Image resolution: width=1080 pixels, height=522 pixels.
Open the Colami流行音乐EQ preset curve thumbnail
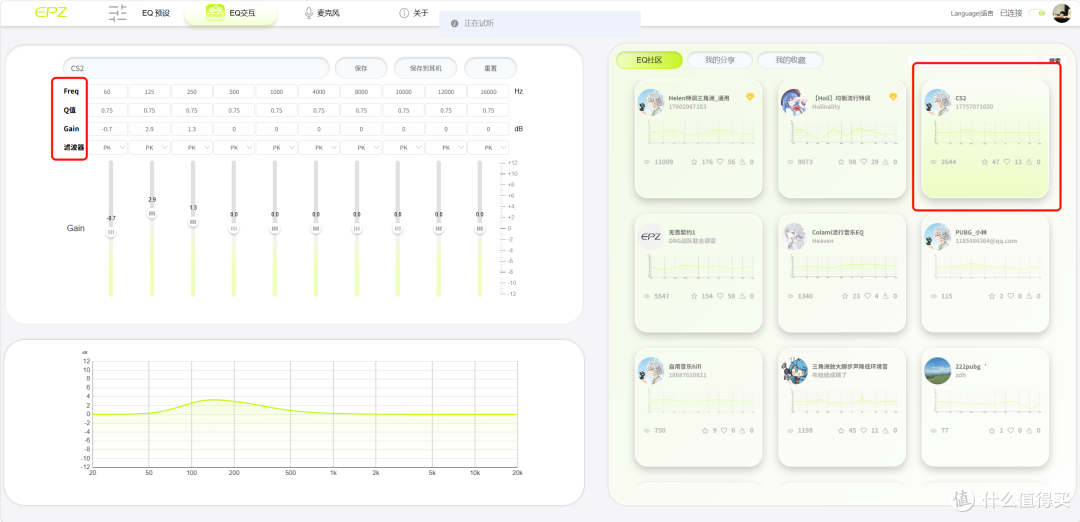(x=842, y=267)
